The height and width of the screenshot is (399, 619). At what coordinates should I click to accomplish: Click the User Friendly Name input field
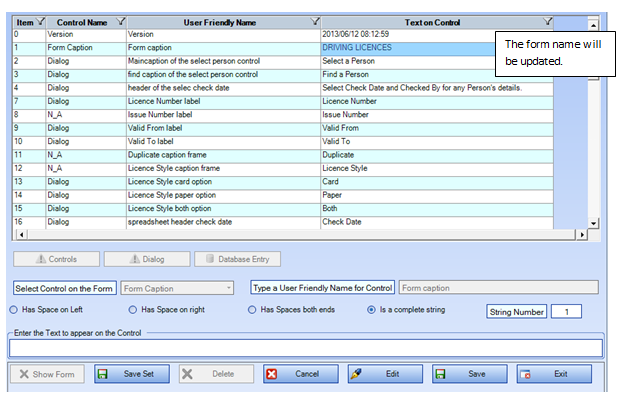(x=499, y=288)
